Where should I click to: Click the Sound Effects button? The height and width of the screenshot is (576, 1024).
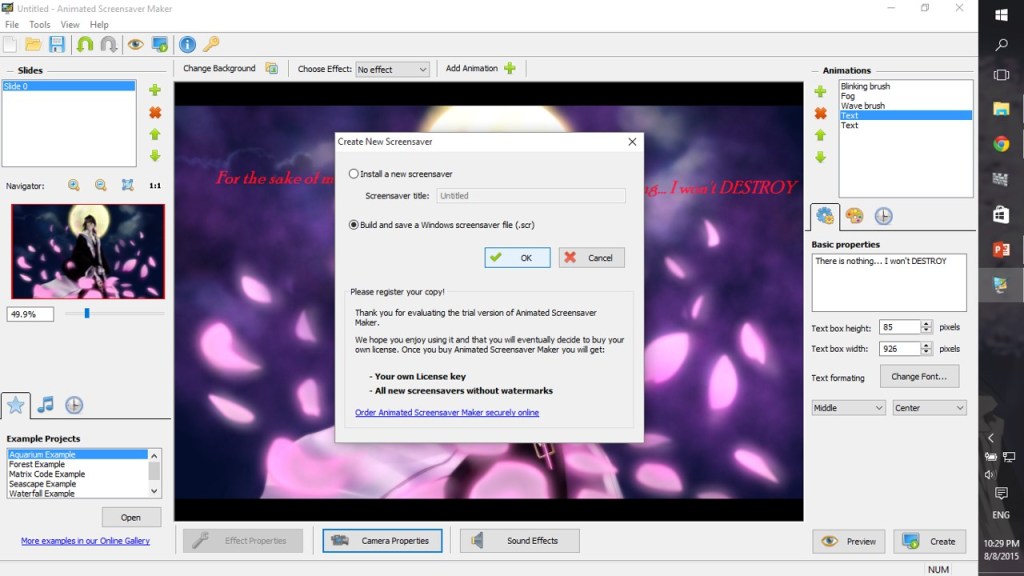pos(519,541)
